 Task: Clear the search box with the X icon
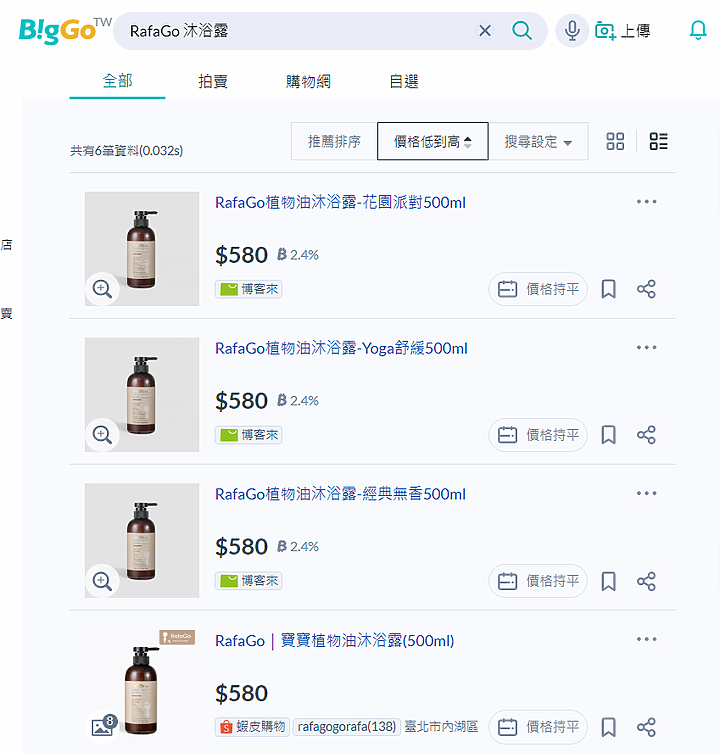[x=485, y=31]
